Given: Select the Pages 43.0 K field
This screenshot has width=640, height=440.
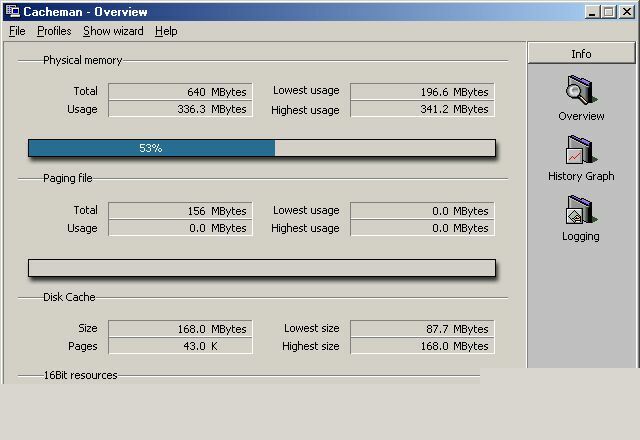Looking at the screenshot, I should click(180, 346).
